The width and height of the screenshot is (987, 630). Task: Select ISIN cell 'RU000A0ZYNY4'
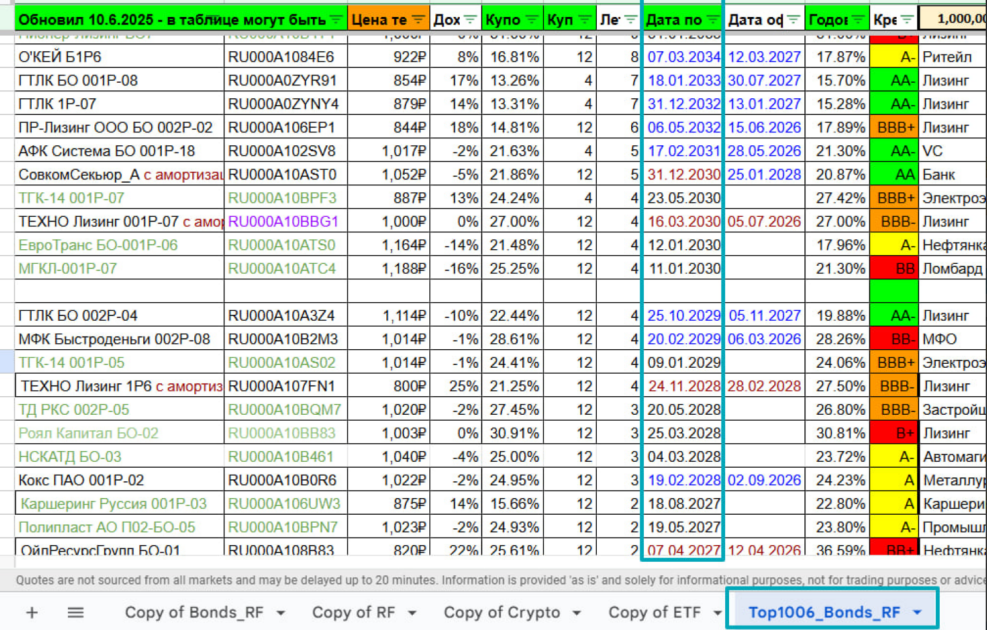tap(286, 104)
